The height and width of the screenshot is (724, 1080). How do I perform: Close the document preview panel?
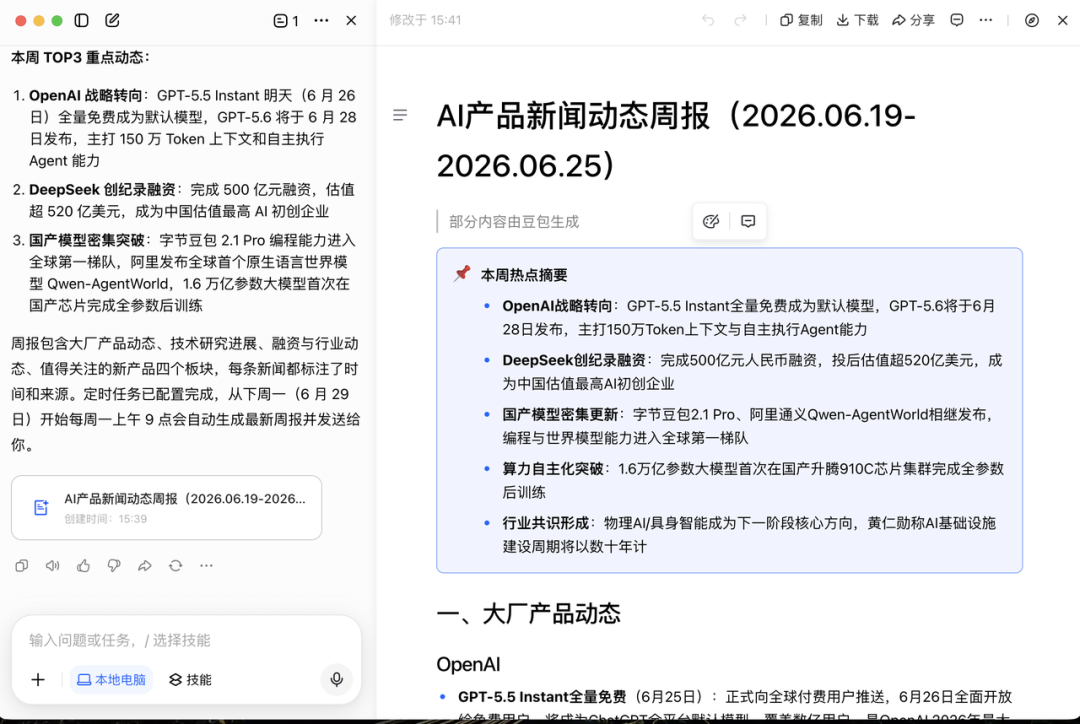1063,20
